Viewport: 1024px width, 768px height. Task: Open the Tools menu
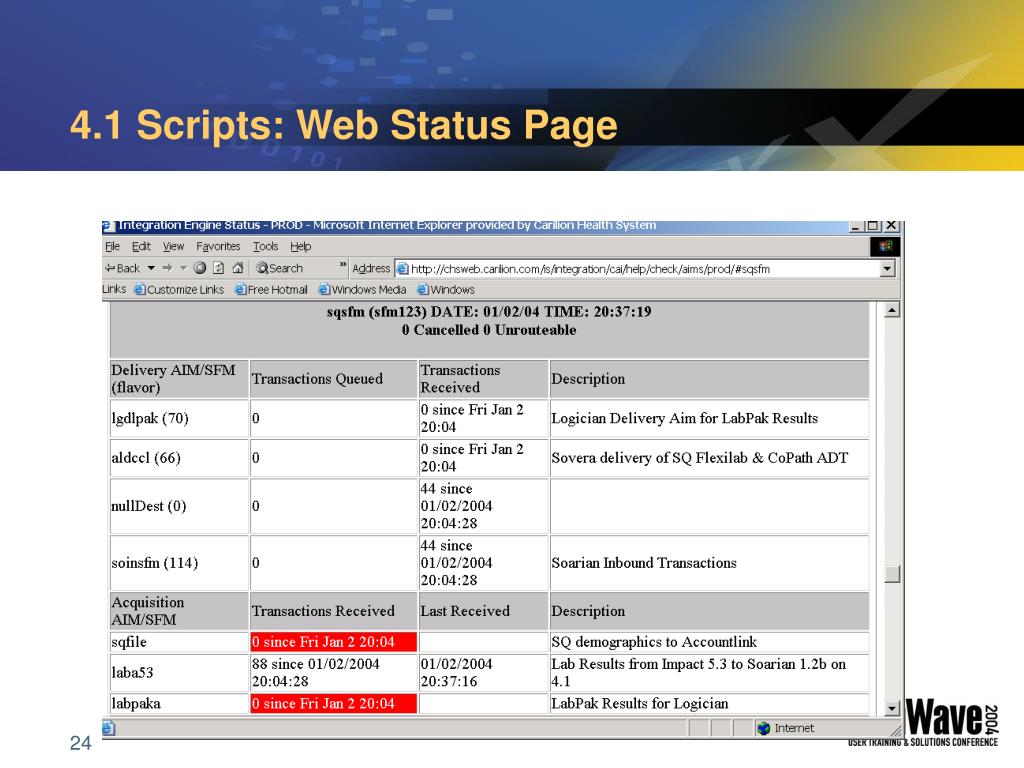266,246
